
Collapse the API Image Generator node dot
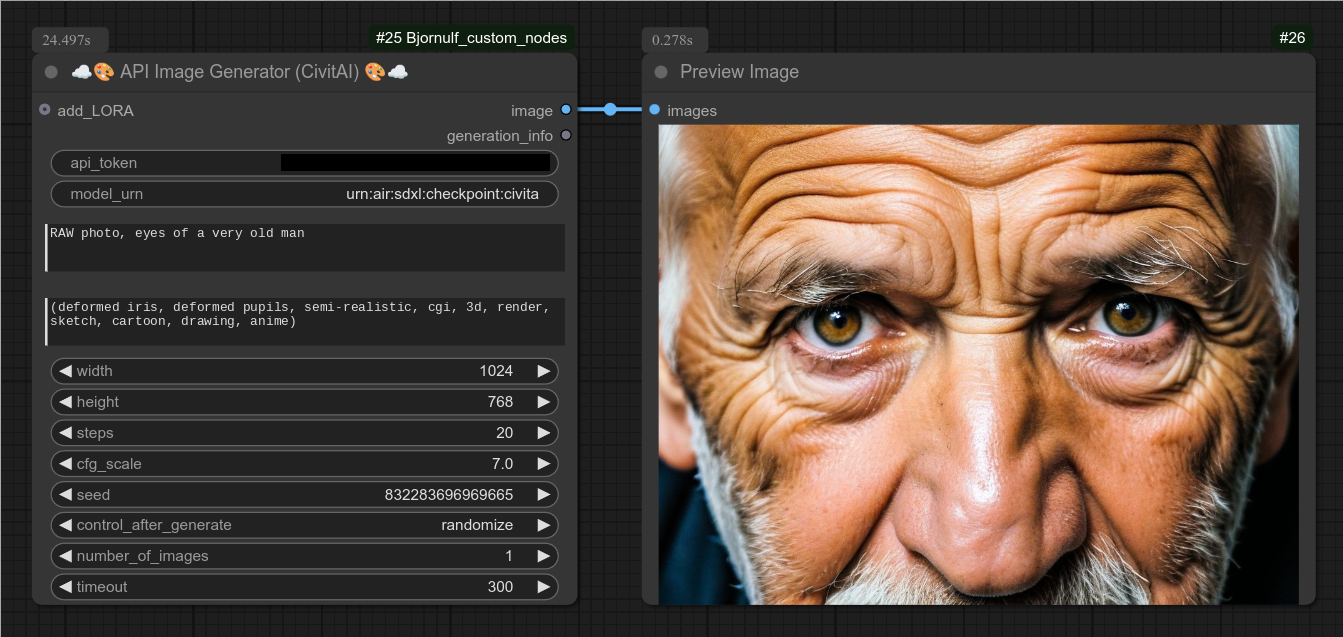coord(51,72)
